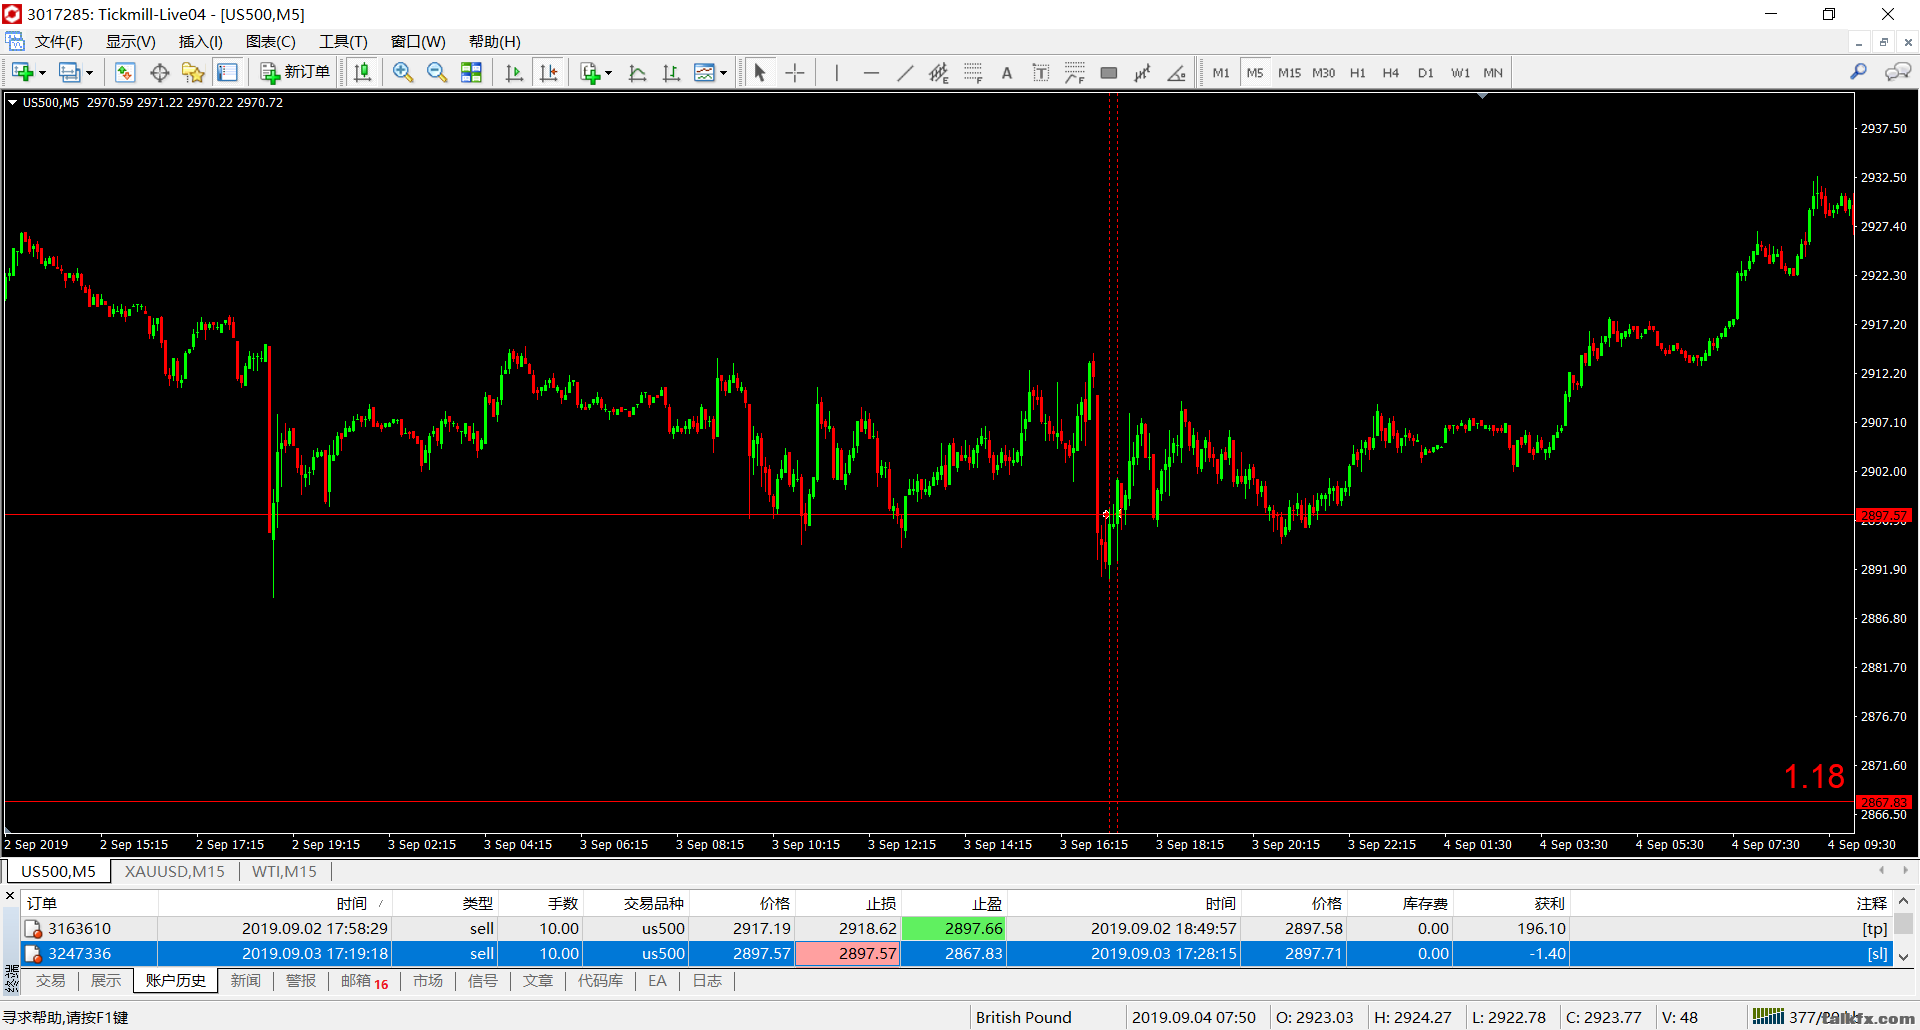This screenshot has height=1030, width=1920.
Task: Open the 邮箱 mailbox tab
Action: click(364, 981)
